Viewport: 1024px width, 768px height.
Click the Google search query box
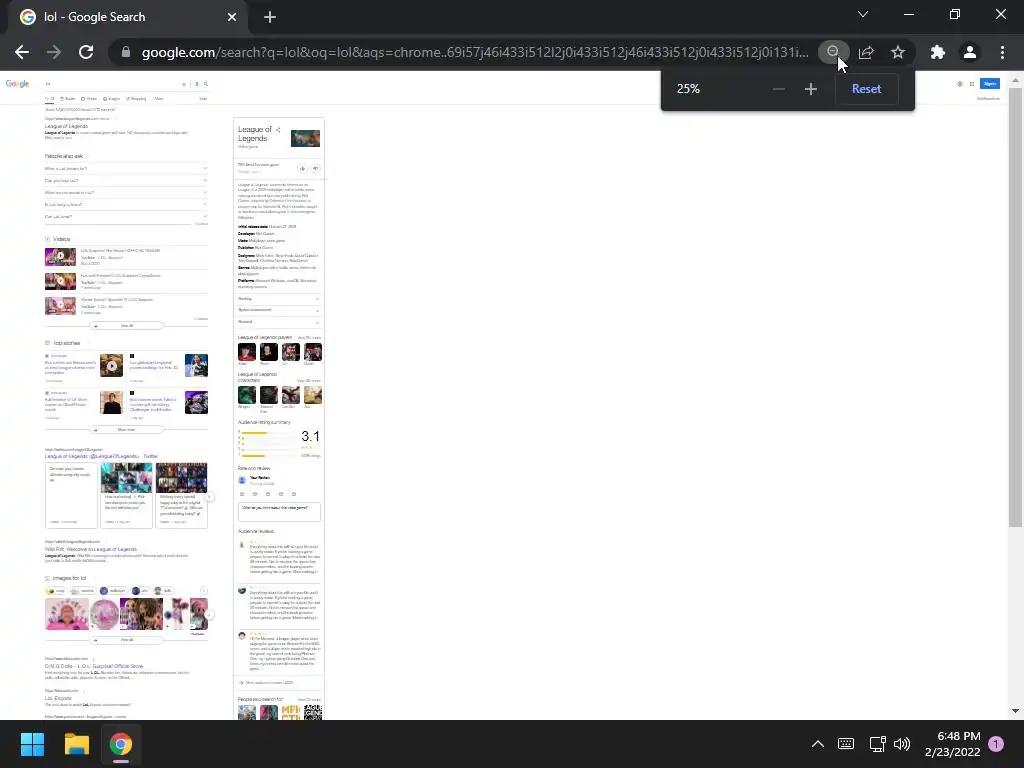click(x=112, y=84)
